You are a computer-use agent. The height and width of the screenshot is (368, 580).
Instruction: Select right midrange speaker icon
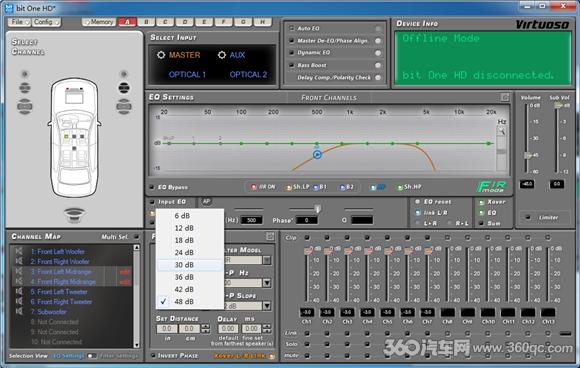pos(124,88)
